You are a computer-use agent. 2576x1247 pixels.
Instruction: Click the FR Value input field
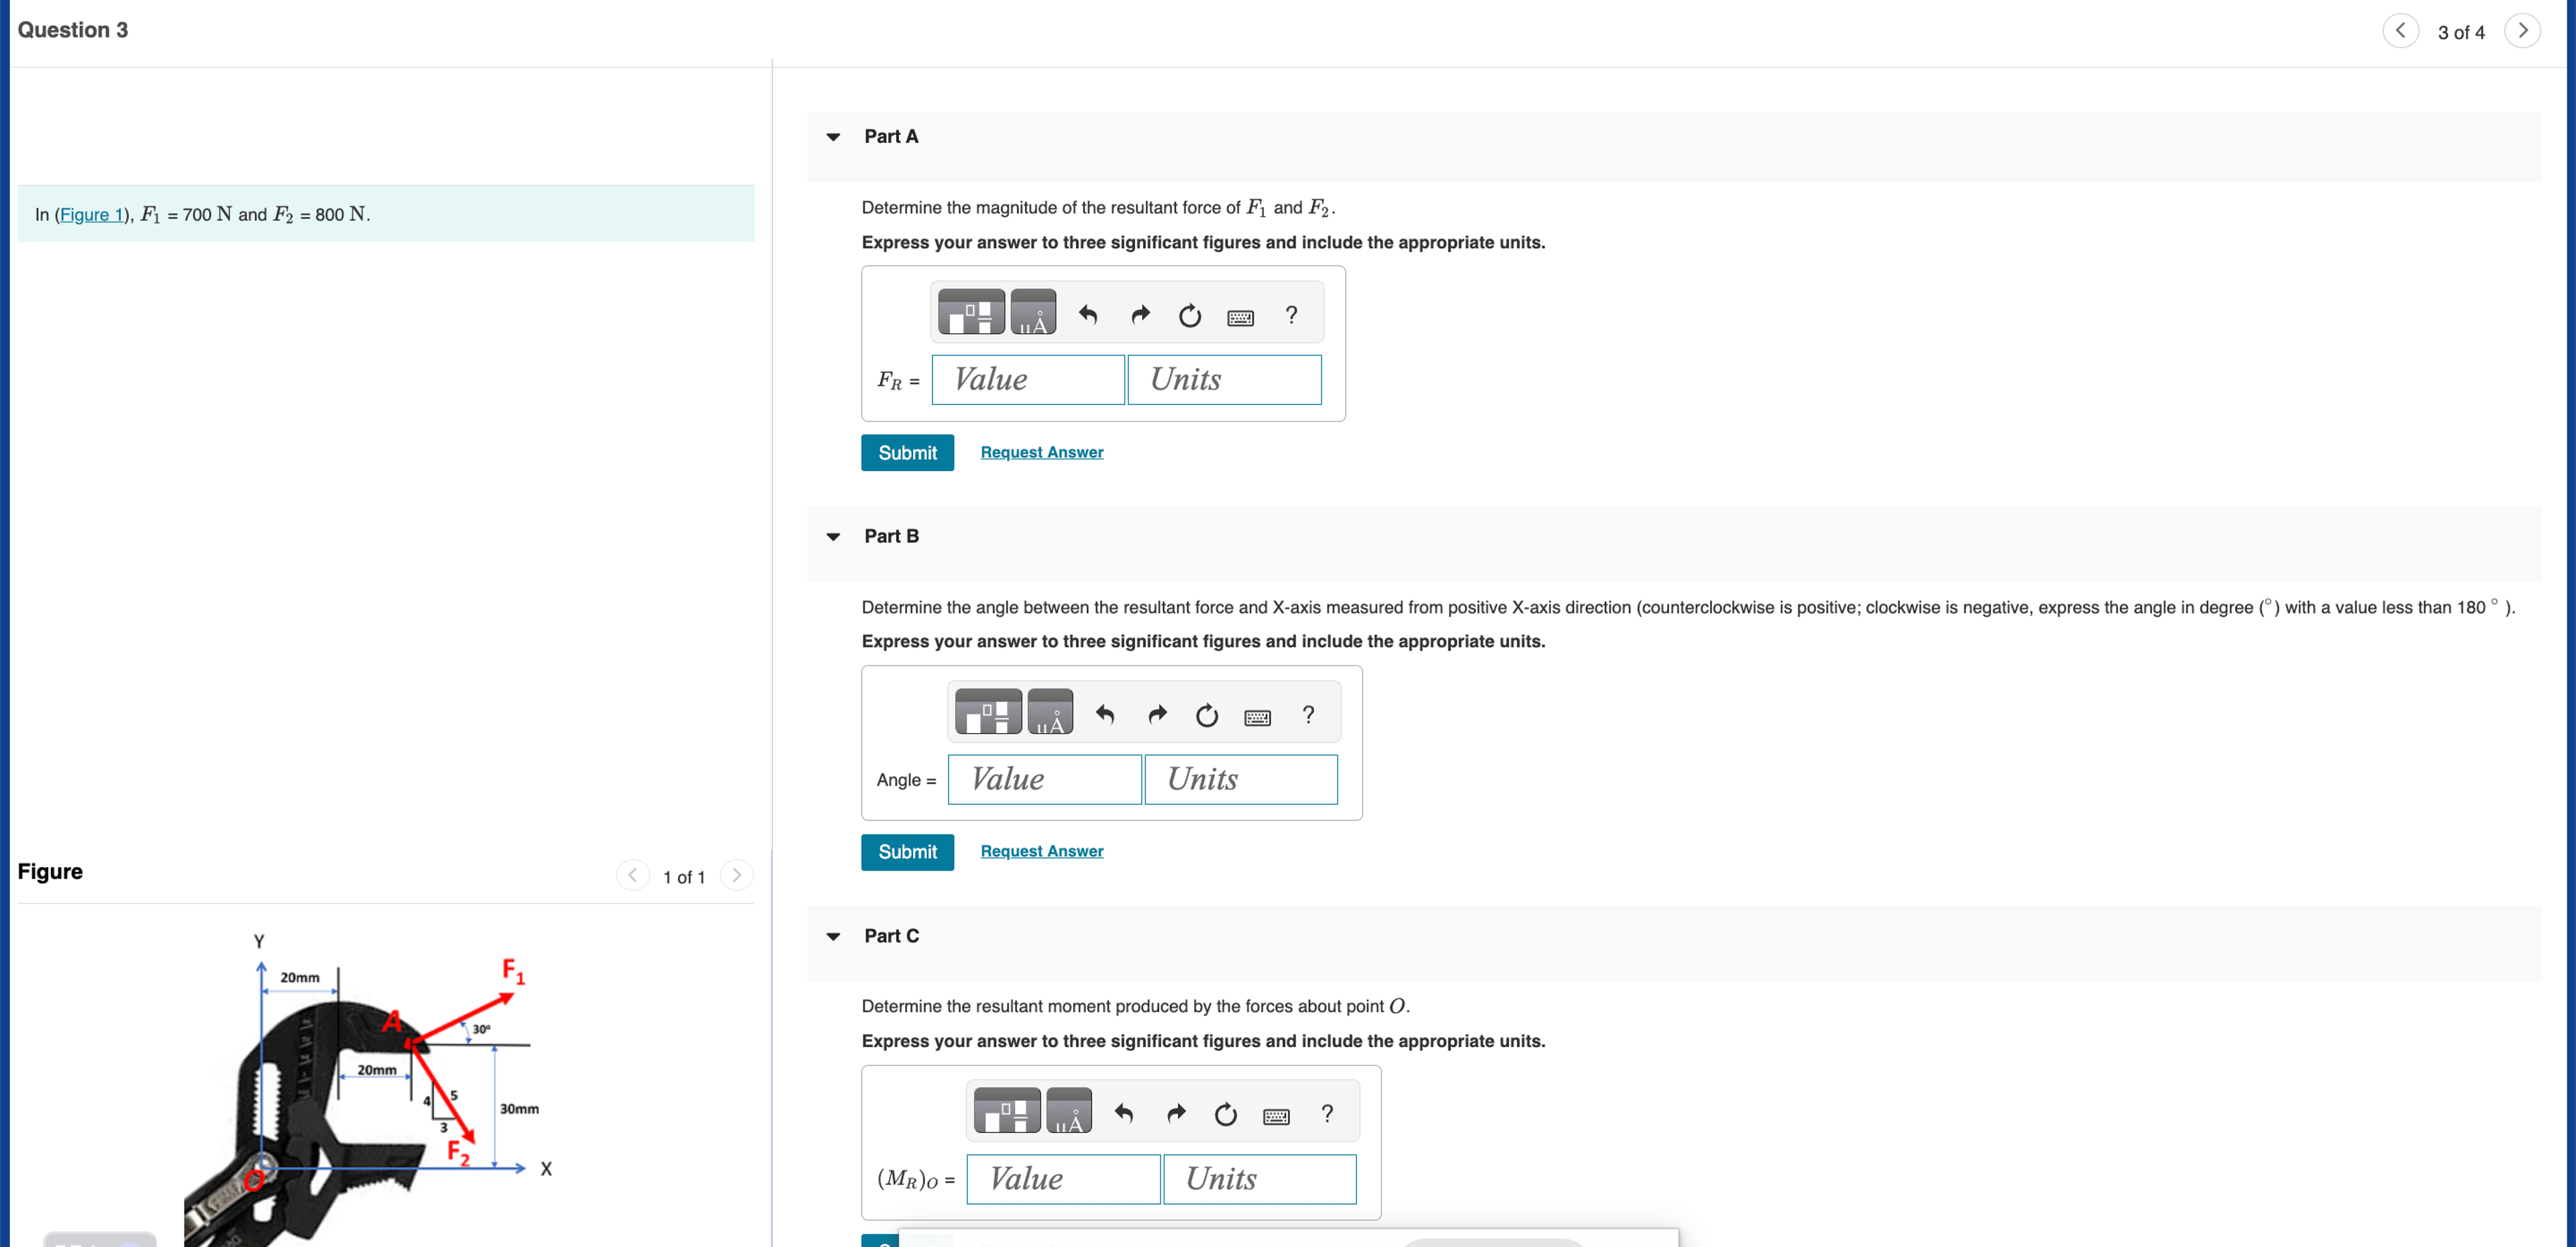pos(1027,380)
